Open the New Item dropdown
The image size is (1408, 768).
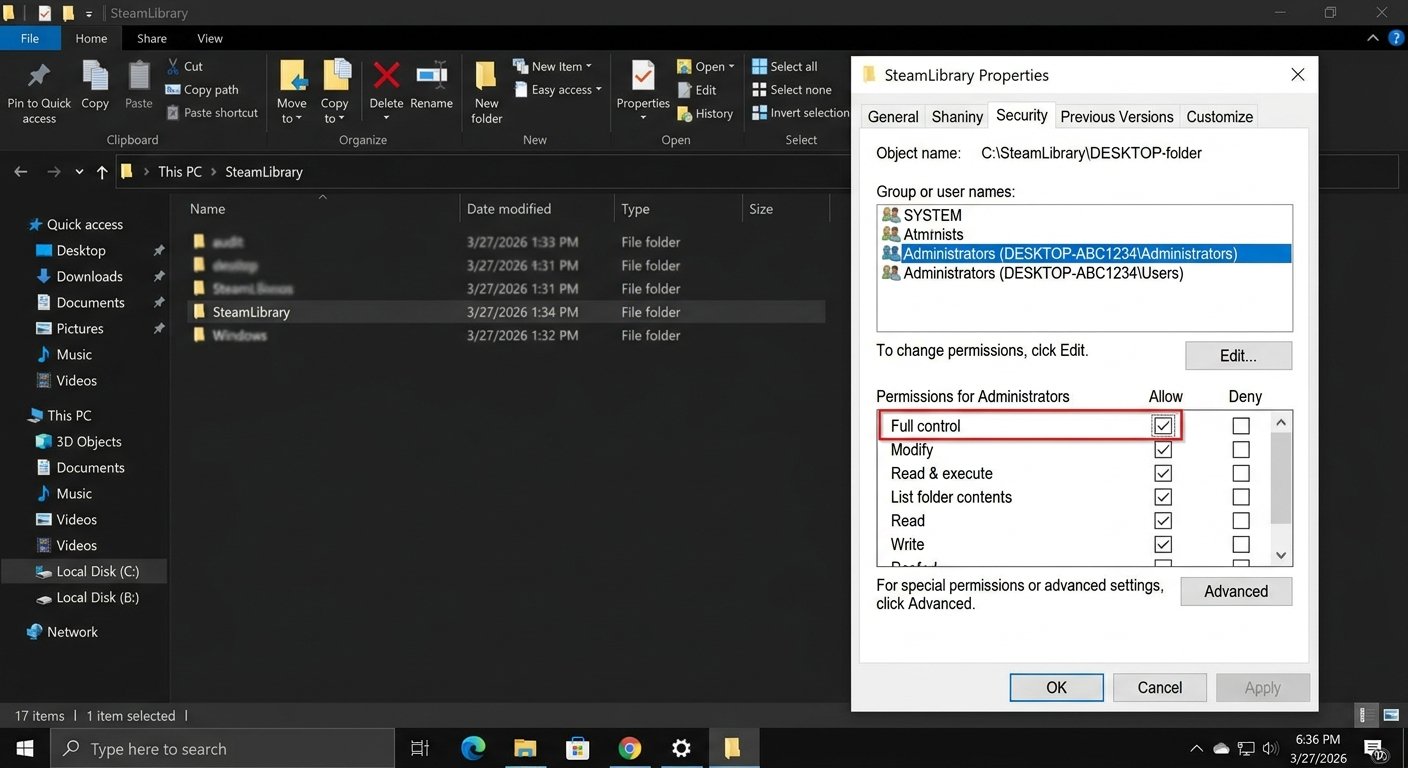pyautogui.click(x=556, y=65)
